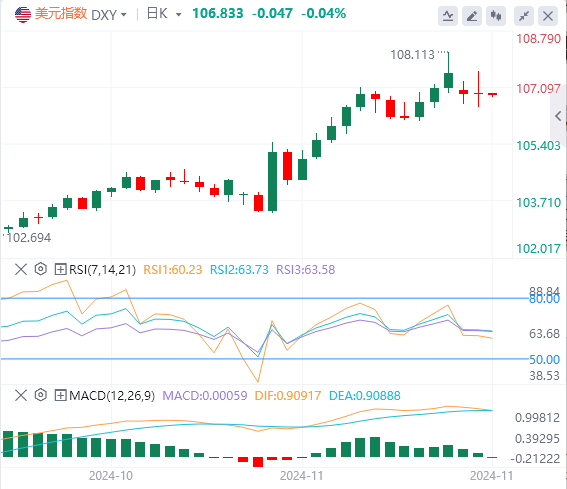Remove the MACD indicator panel

[21, 395]
